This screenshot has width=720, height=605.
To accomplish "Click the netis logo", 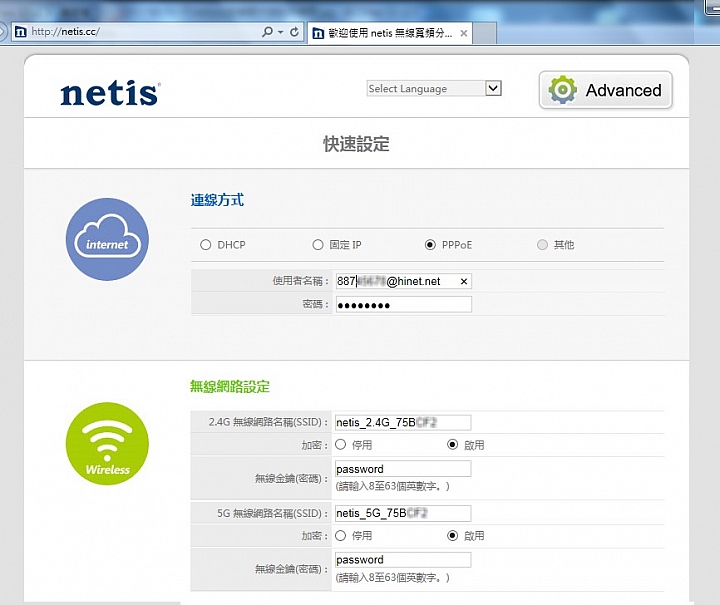I will pos(110,93).
